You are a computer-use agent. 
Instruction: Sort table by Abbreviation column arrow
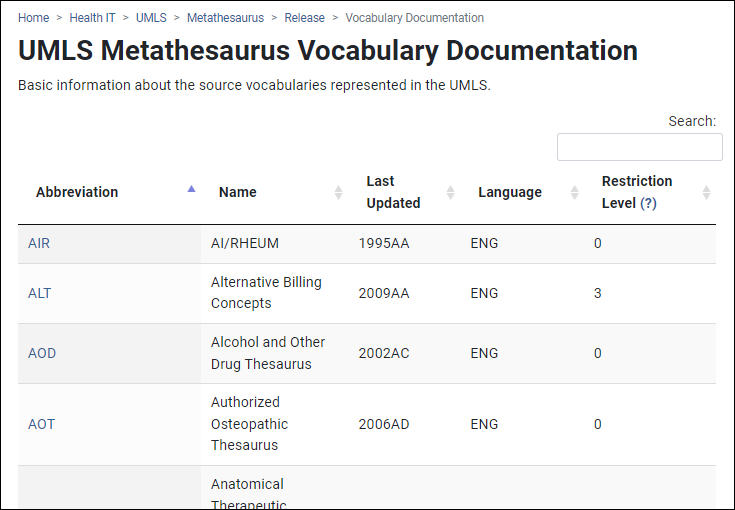(191, 189)
